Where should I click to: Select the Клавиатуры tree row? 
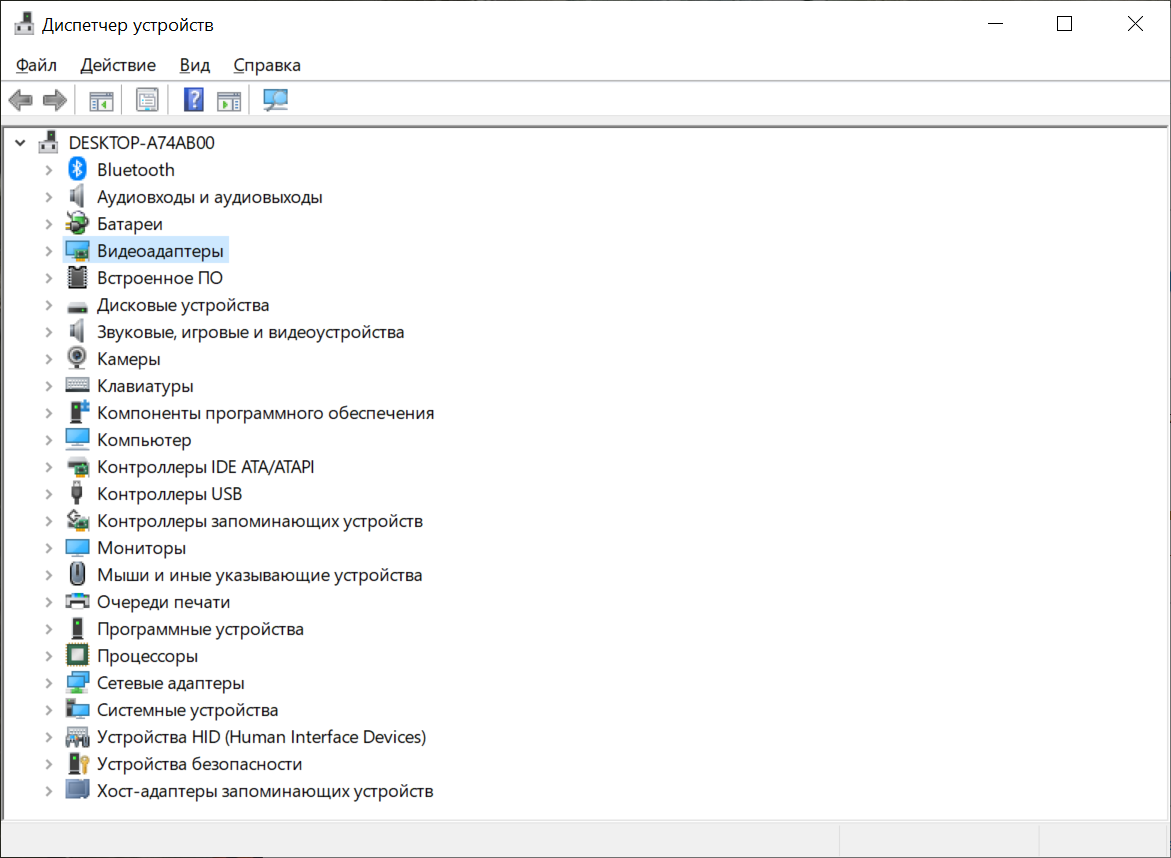pos(145,386)
